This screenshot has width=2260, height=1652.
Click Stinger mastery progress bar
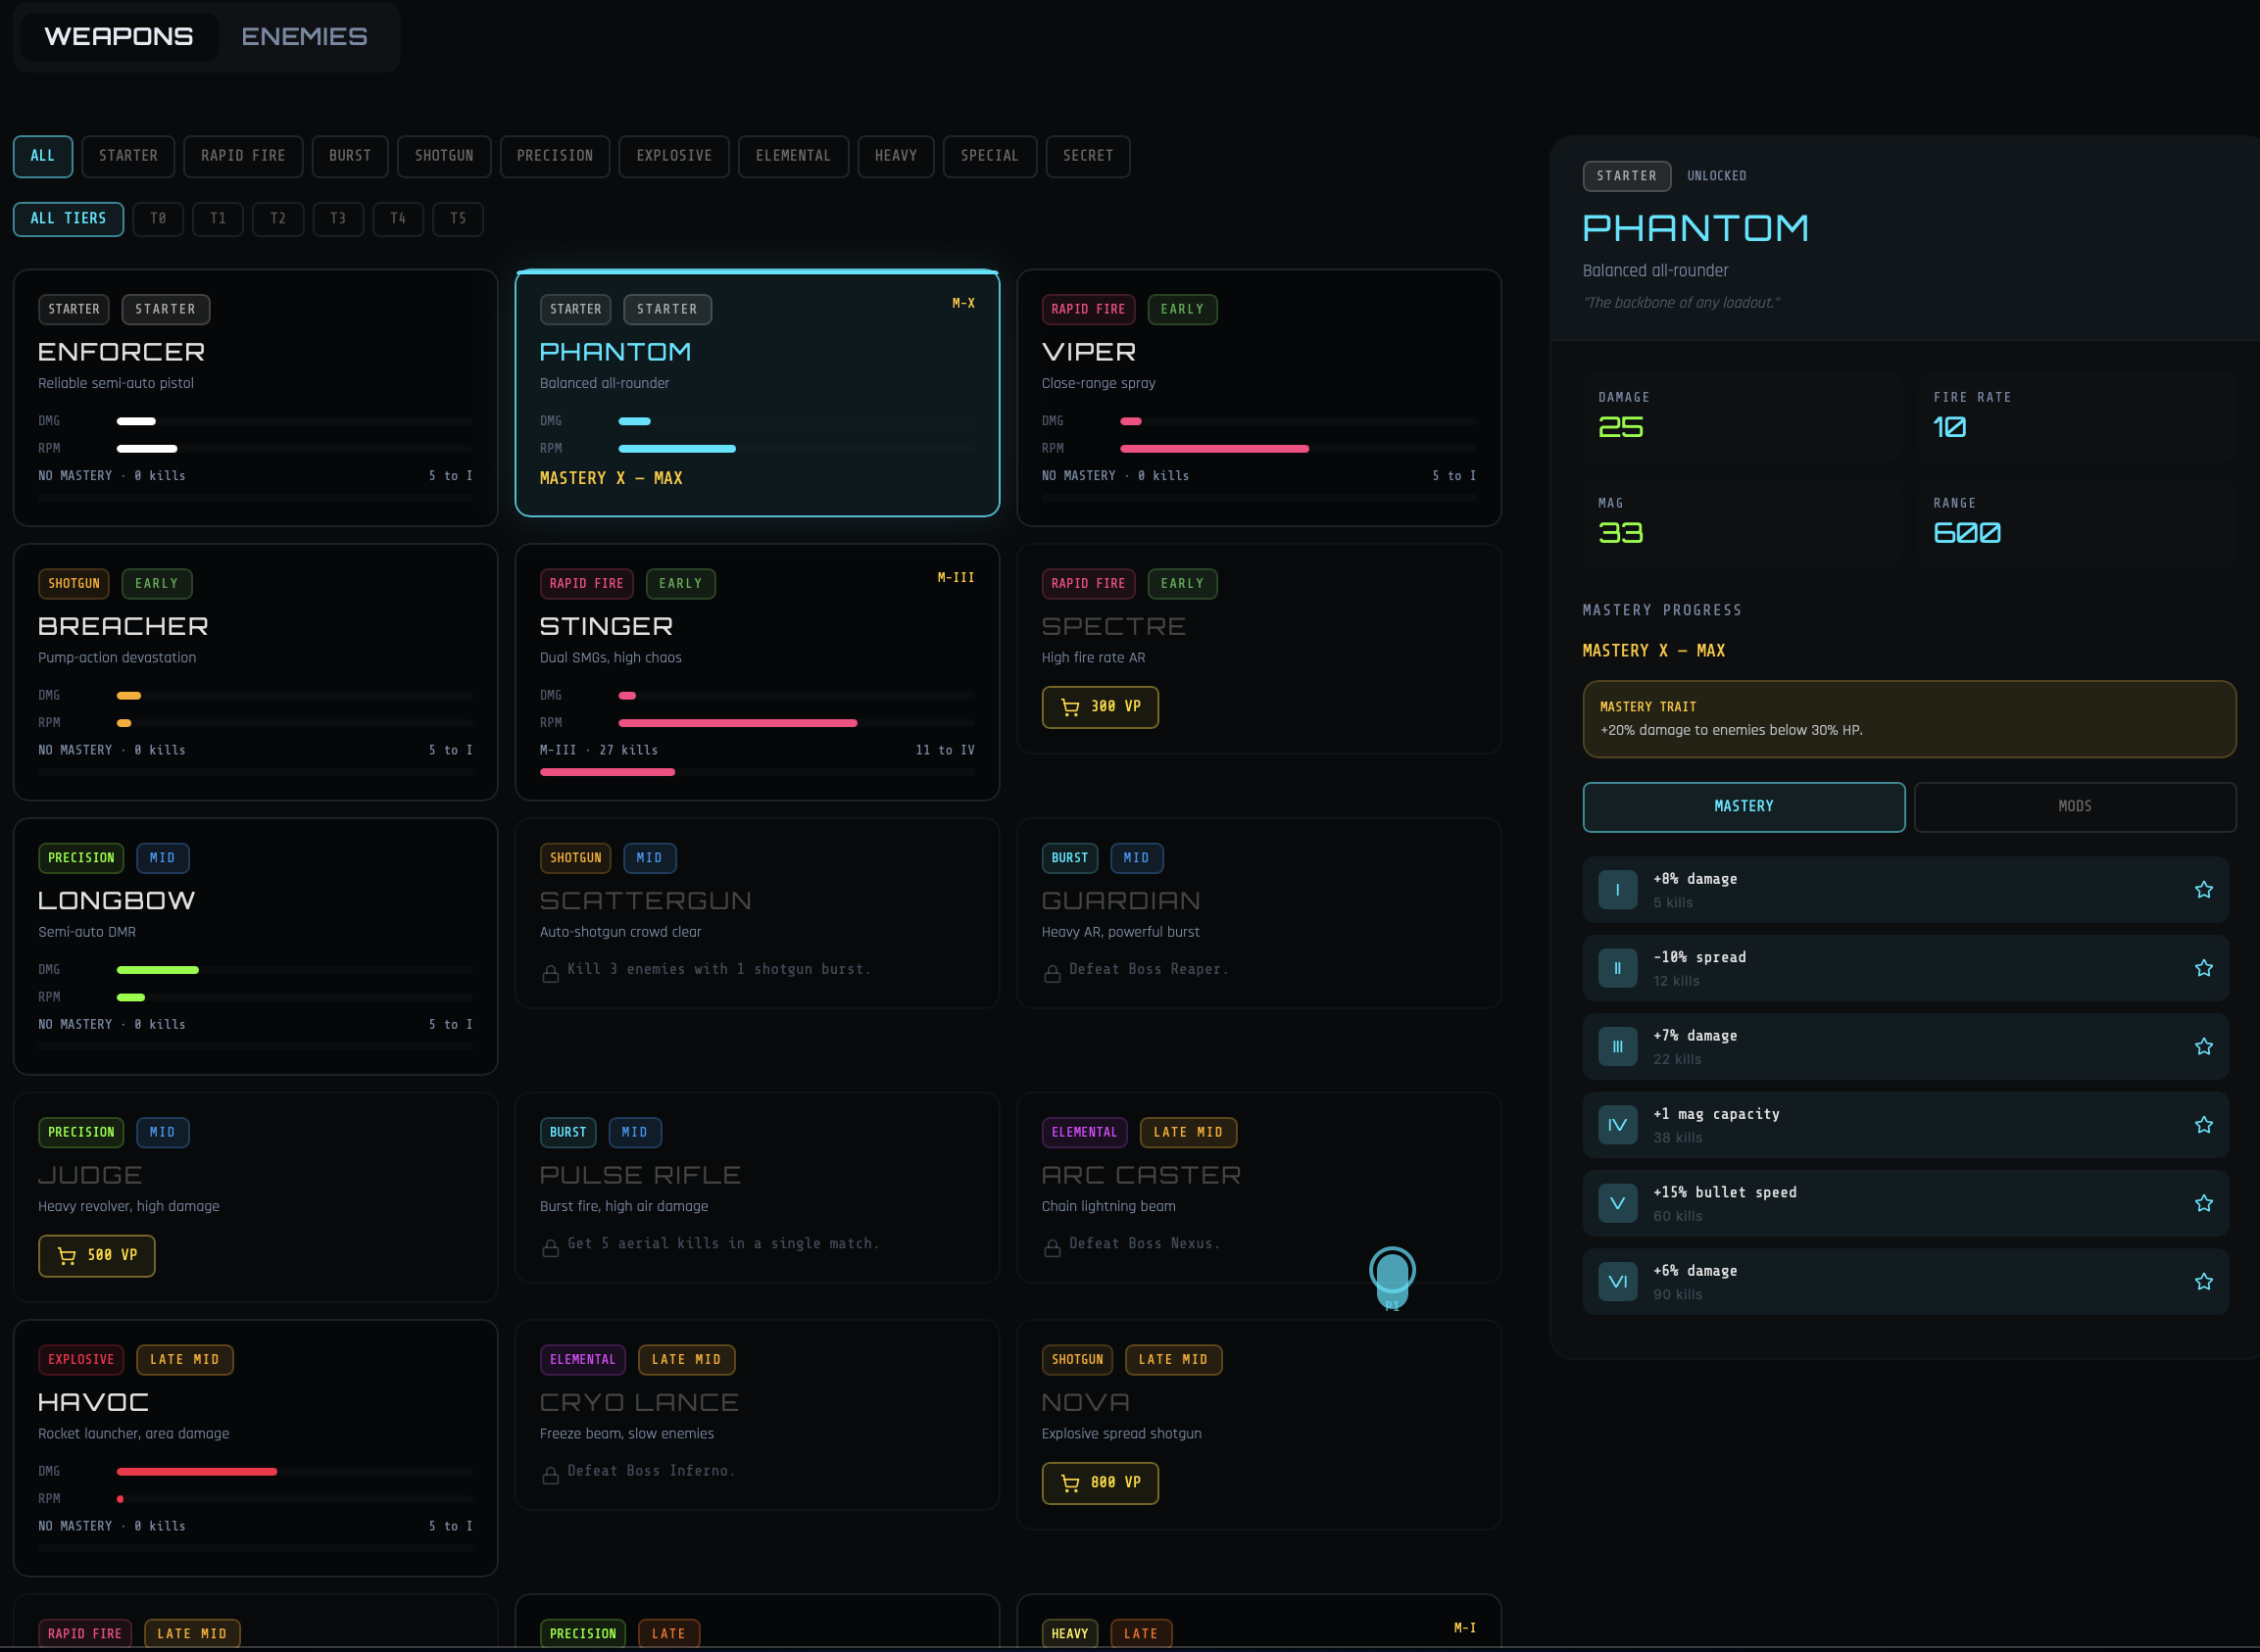pyautogui.click(x=757, y=772)
